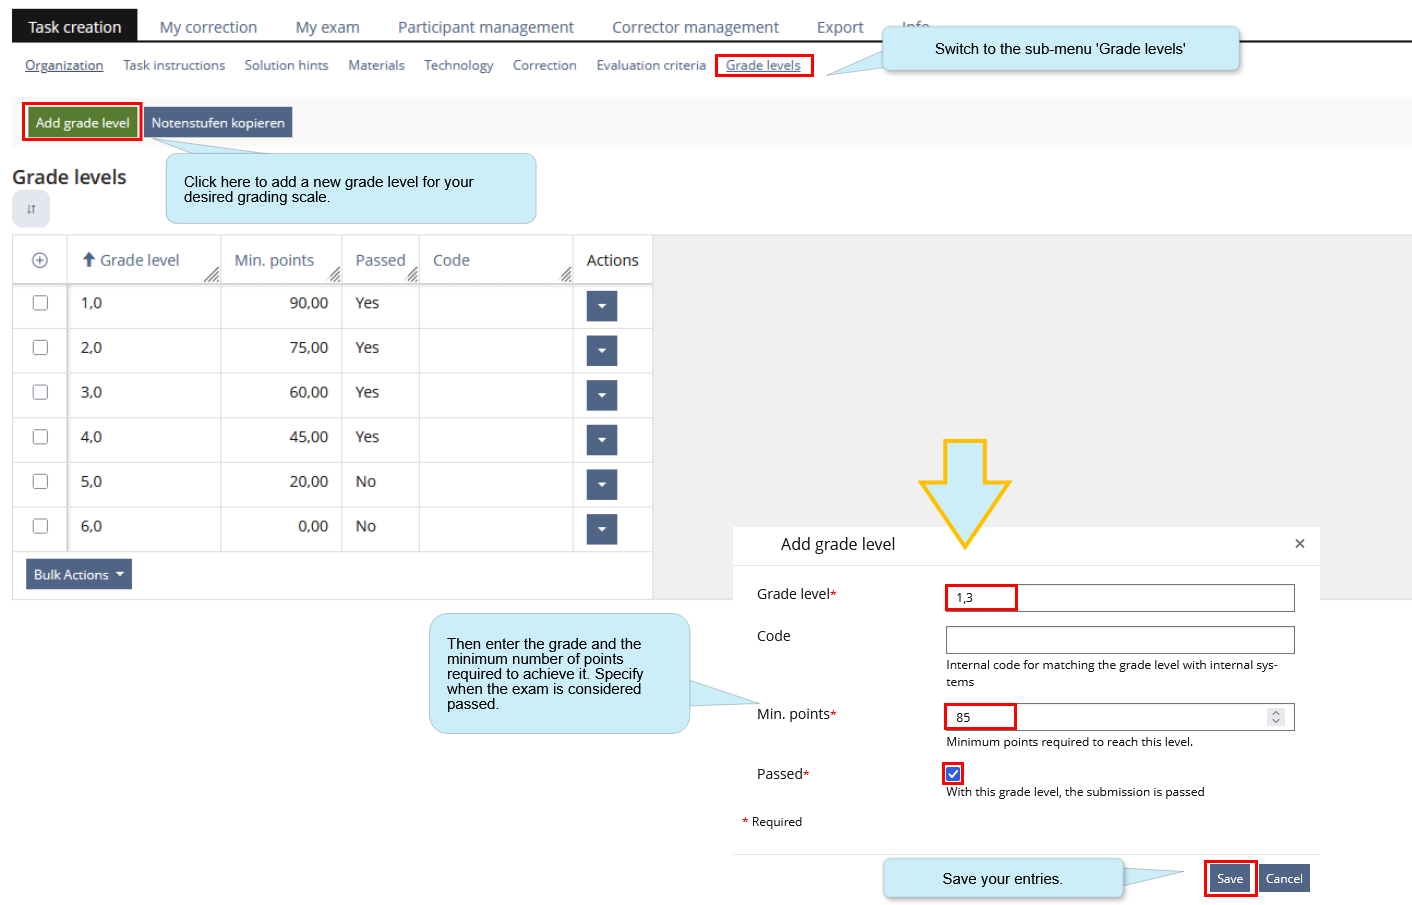Expand actions dropdown for grade 5,0
The width and height of the screenshot is (1412, 905).
601,484
